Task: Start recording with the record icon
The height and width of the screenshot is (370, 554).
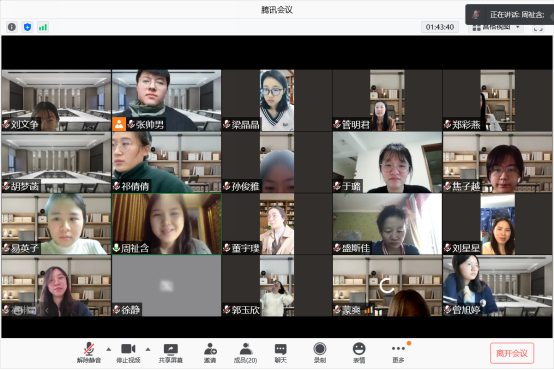Action: [320, 353]
